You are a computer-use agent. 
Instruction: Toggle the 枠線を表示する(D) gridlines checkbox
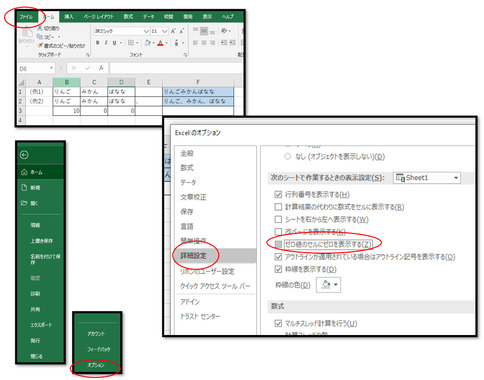point(278,269)
